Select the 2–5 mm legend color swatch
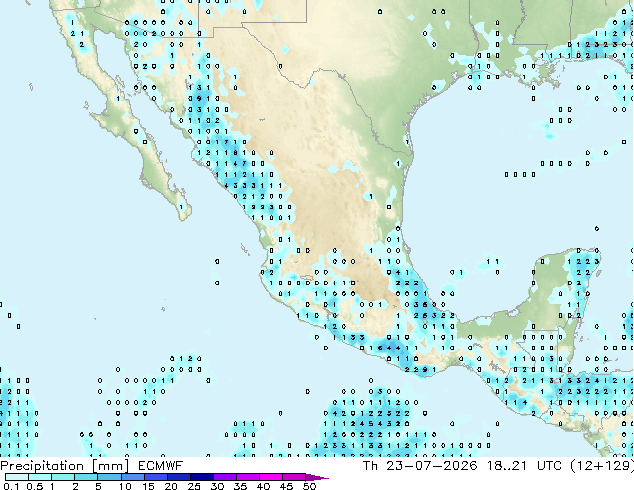This screenshot has height=490, width=634. pos(86,477)
